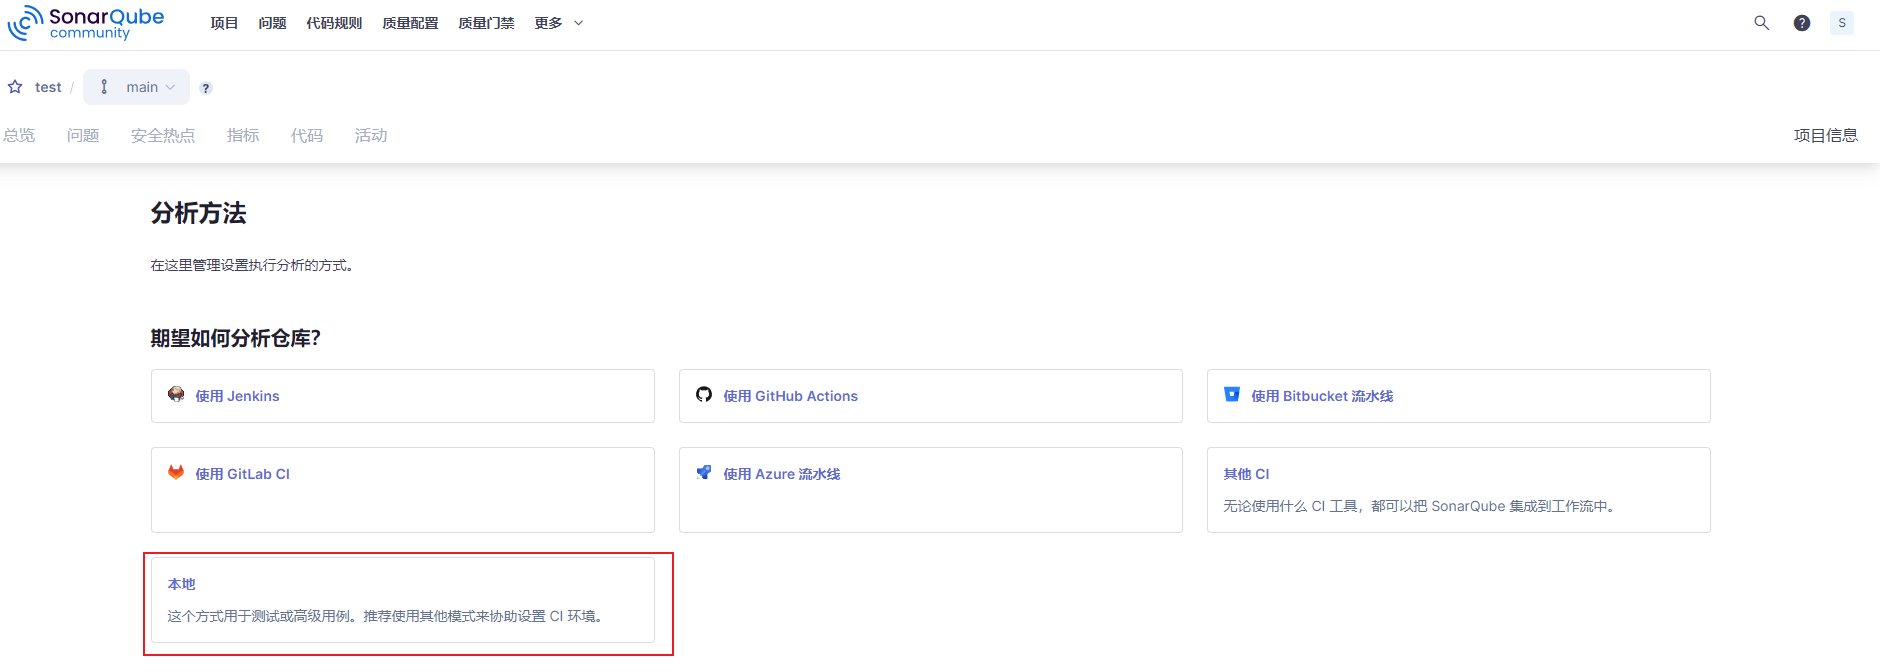
Task: Choose 使用 GitLab CI method
Action: 403,490
